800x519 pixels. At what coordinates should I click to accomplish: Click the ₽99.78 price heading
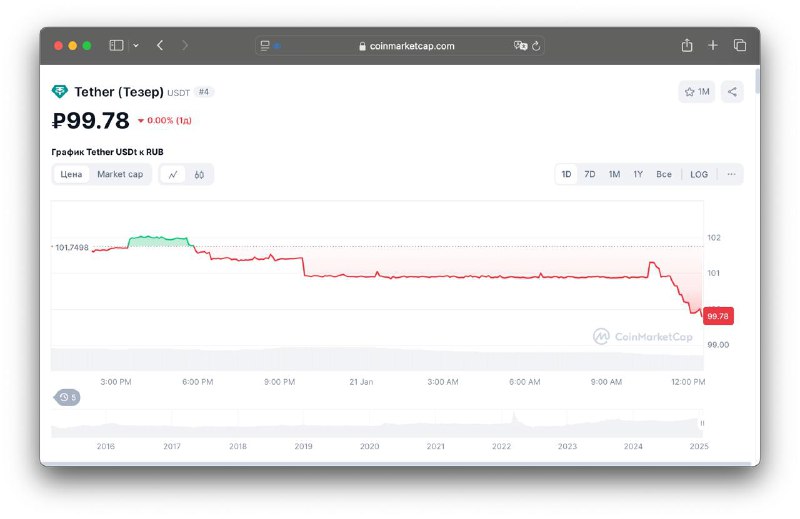click(91, 121)
